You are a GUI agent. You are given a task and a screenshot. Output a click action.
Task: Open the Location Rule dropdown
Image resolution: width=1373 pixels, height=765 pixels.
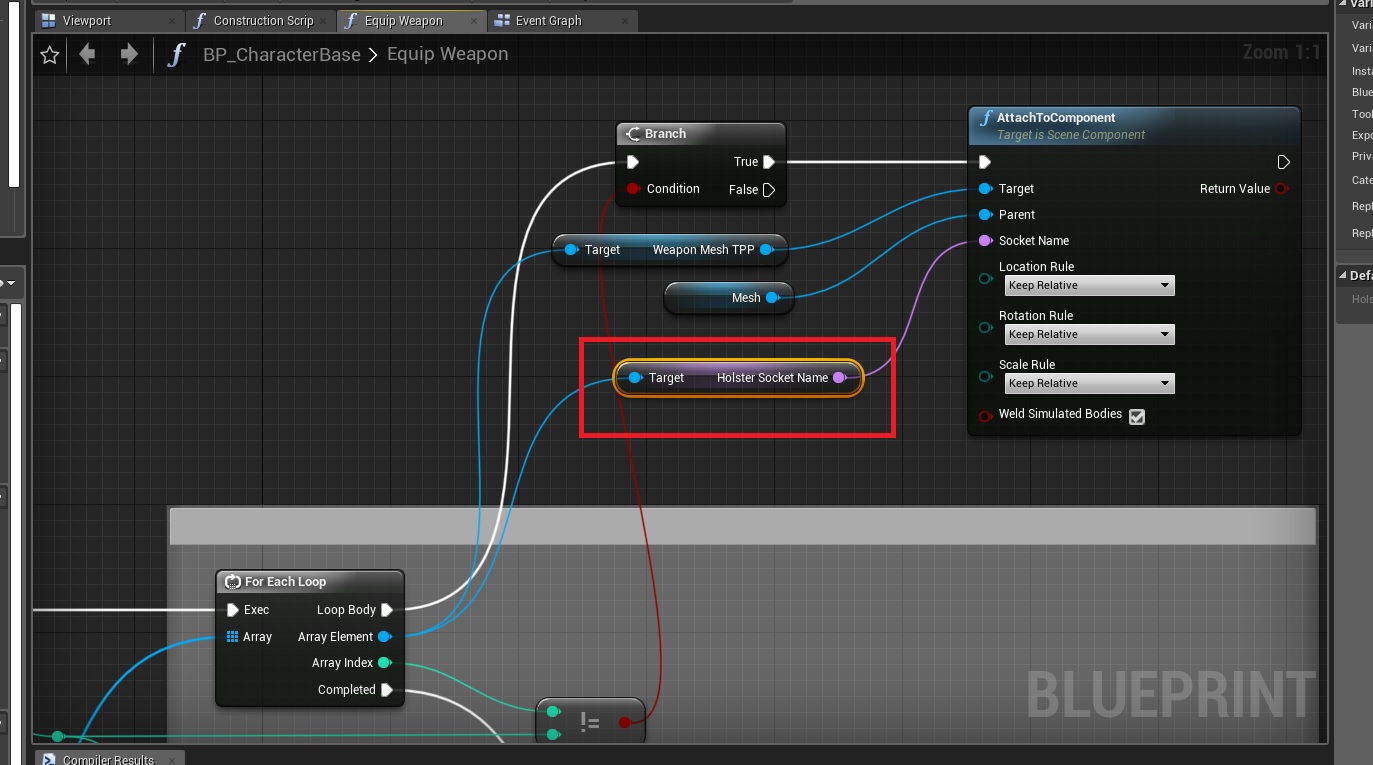(x=1089, y=286)
